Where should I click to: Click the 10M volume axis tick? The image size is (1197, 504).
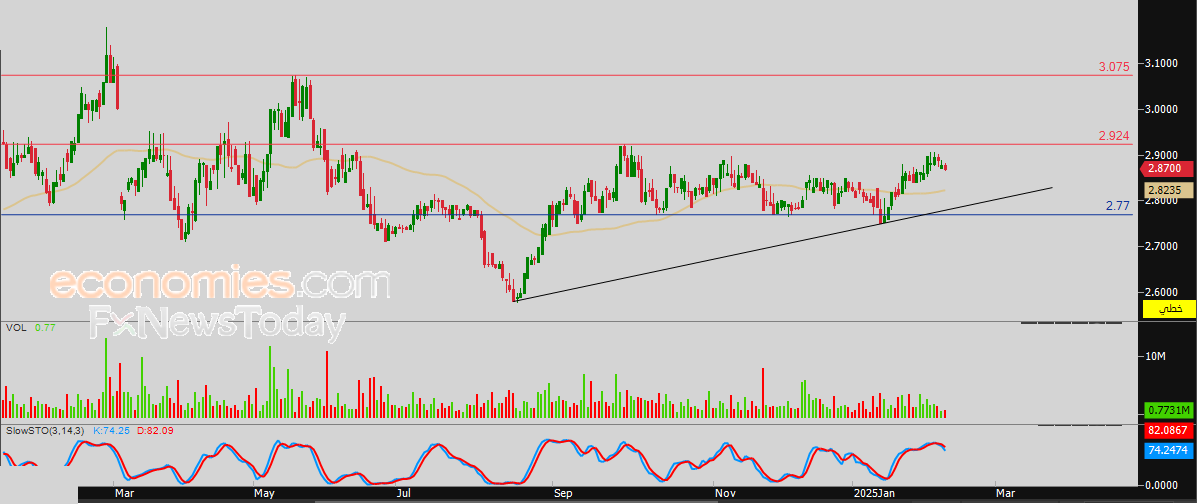1156,357
